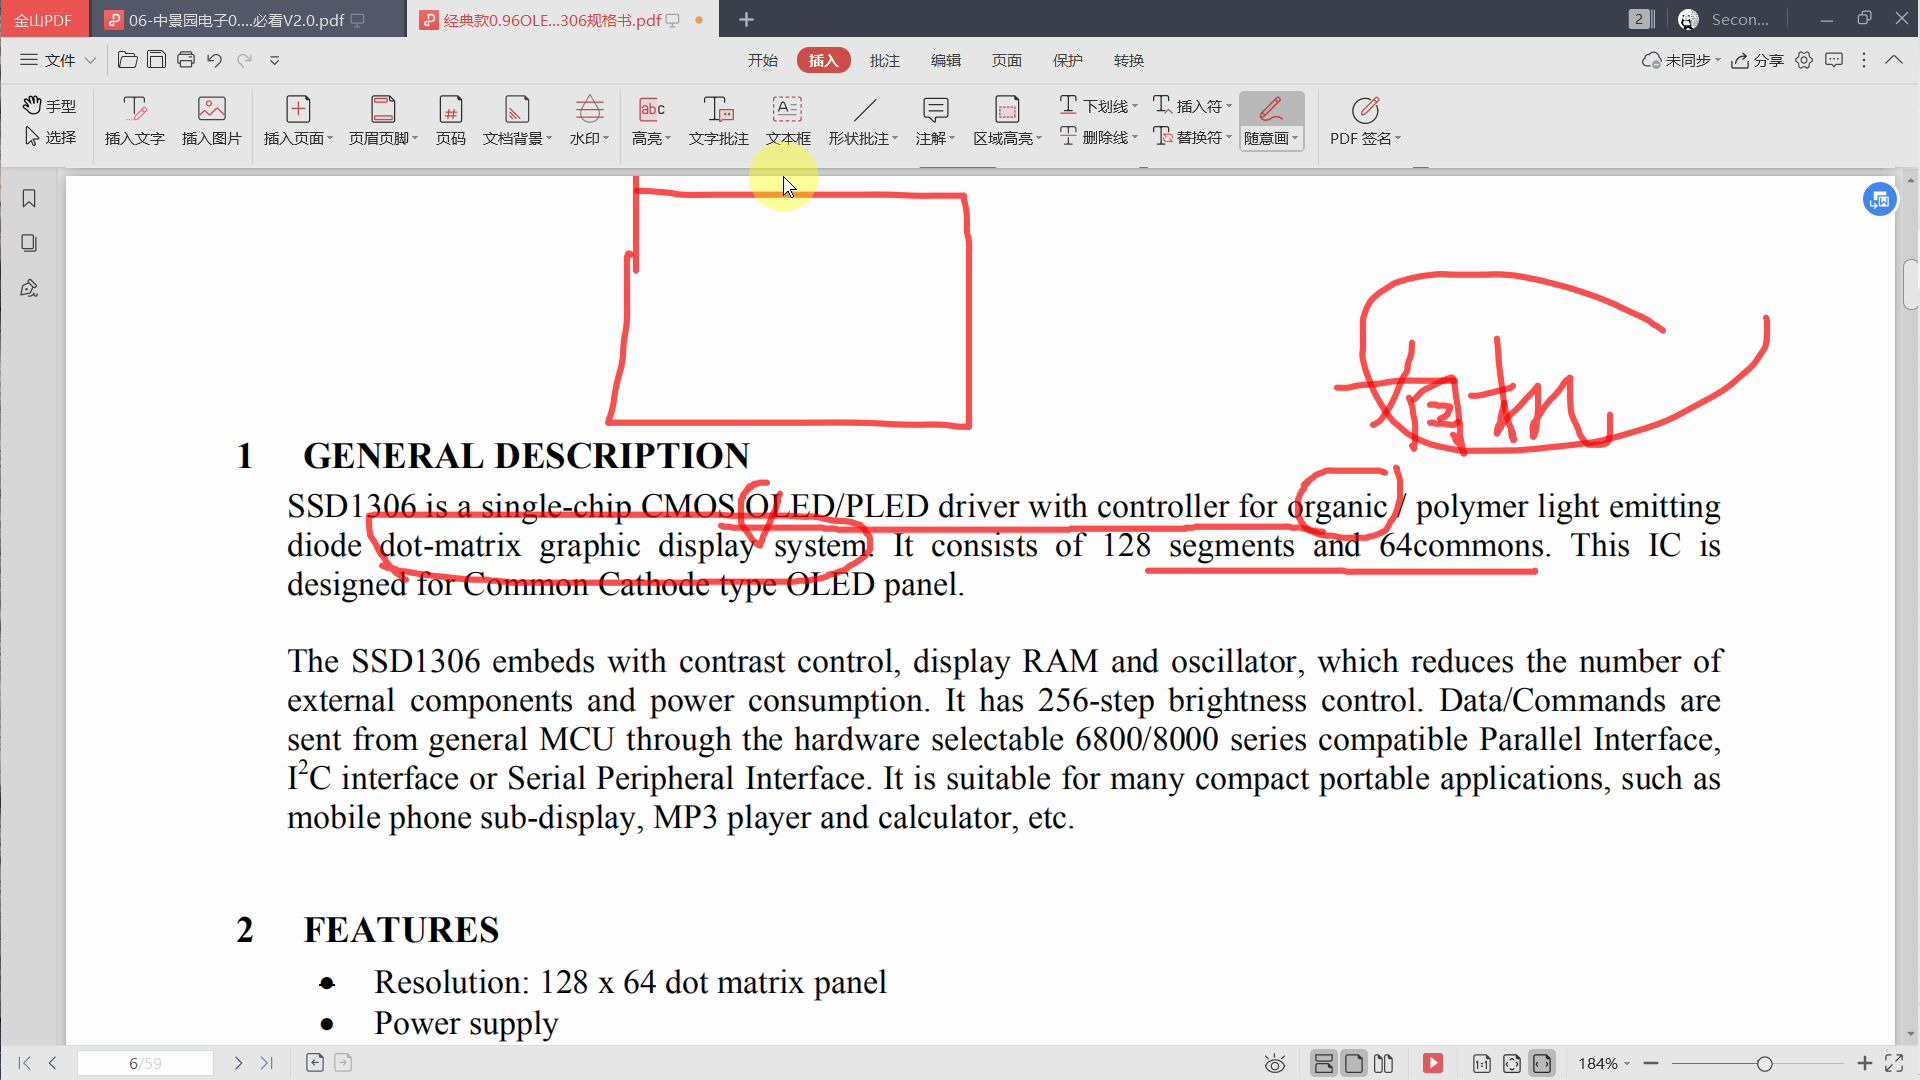
Task: Open the File (文件) menu
Action: (x=58, y=60)
